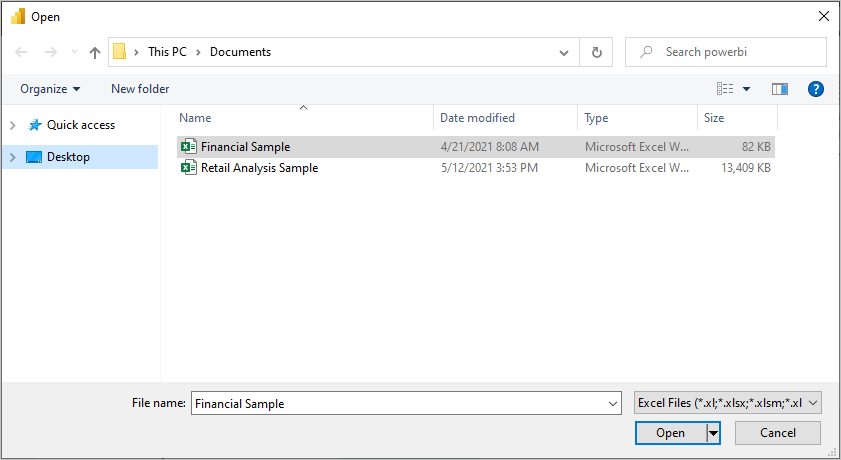Viewport: 841px width, 460px height.
Task: Click the Change your view icon
Action: [725, 89]
